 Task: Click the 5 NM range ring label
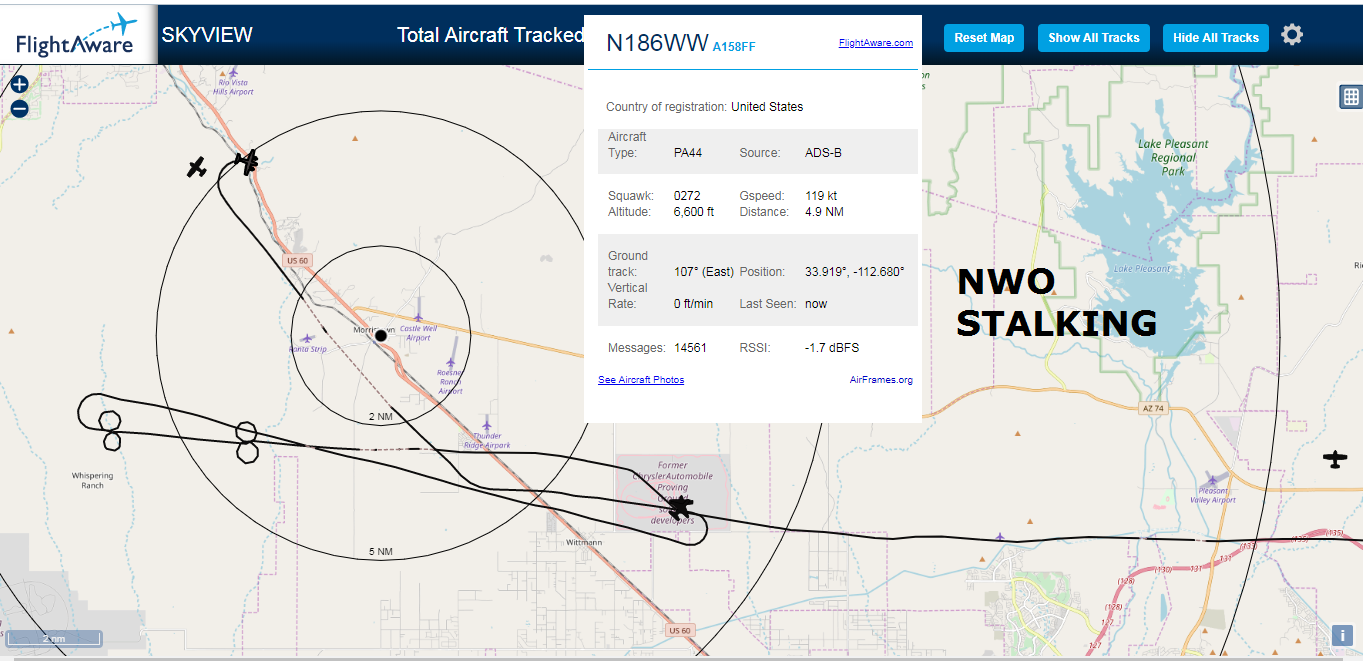[x=380, y=552]
